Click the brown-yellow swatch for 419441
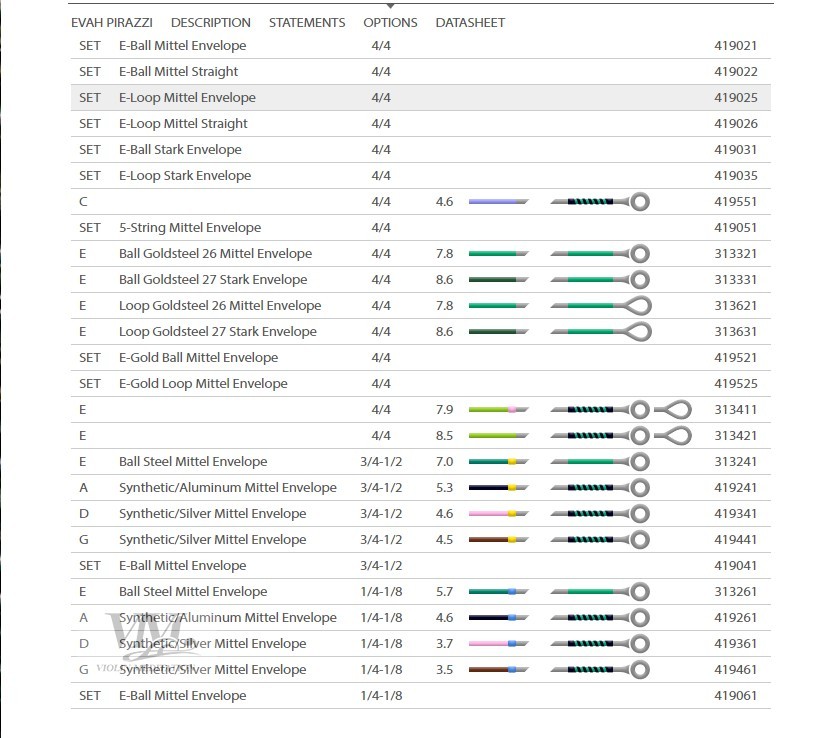 click(499, 540)
